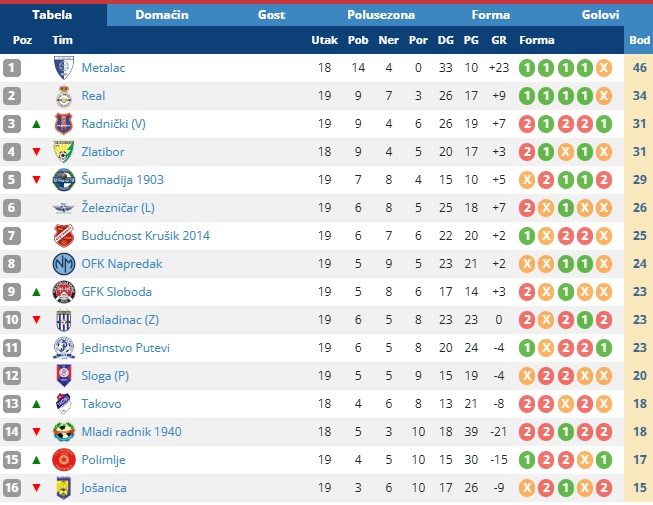Switch to the Domaćin tab
Viewport: 653px width, 505px height.
tap(162, 15)
